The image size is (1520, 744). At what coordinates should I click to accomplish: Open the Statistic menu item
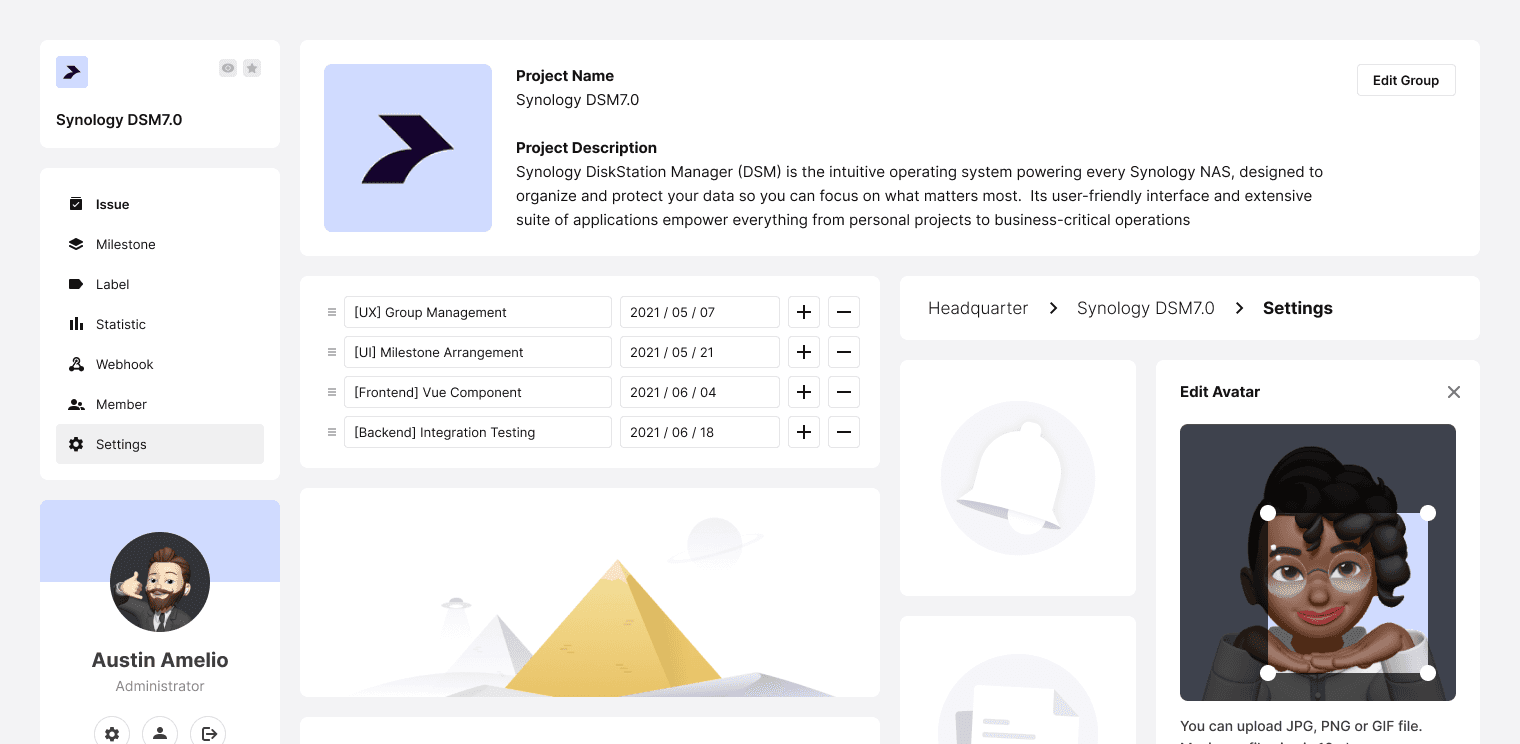pos(160,324)
